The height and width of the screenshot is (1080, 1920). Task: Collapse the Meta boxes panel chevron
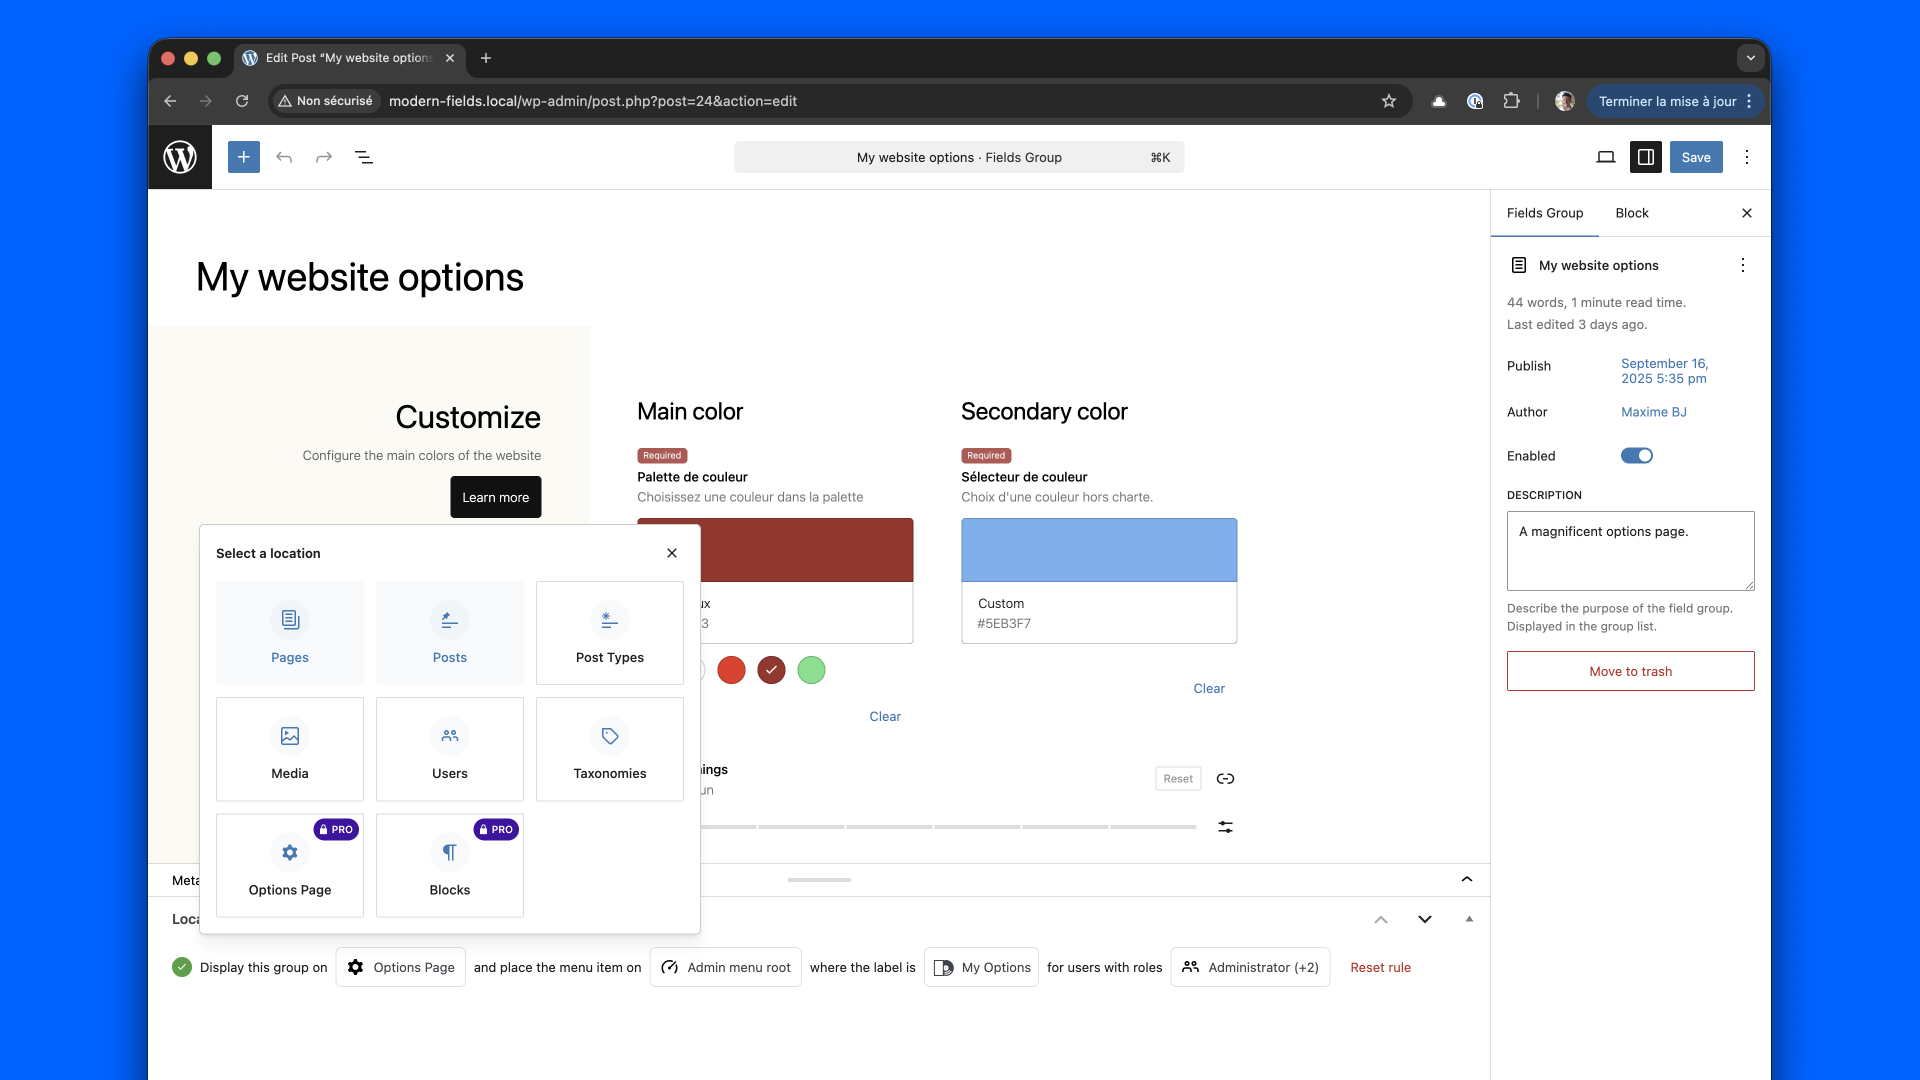[1466, 879]
